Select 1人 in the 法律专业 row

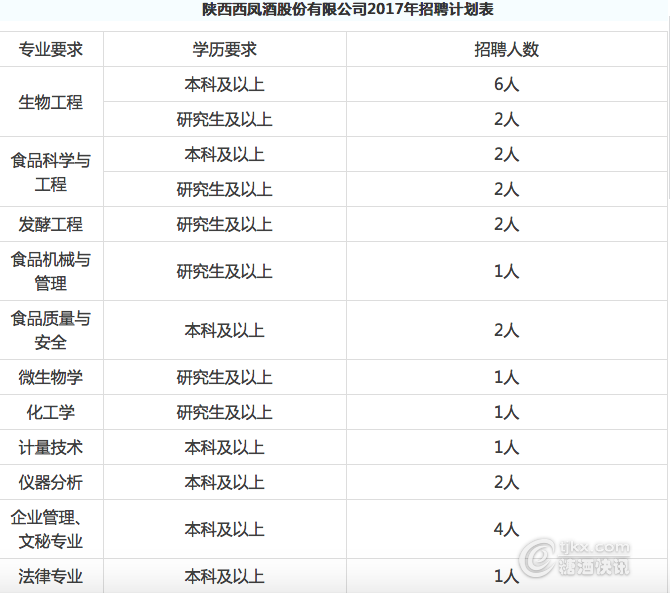(x=506, y=576)
